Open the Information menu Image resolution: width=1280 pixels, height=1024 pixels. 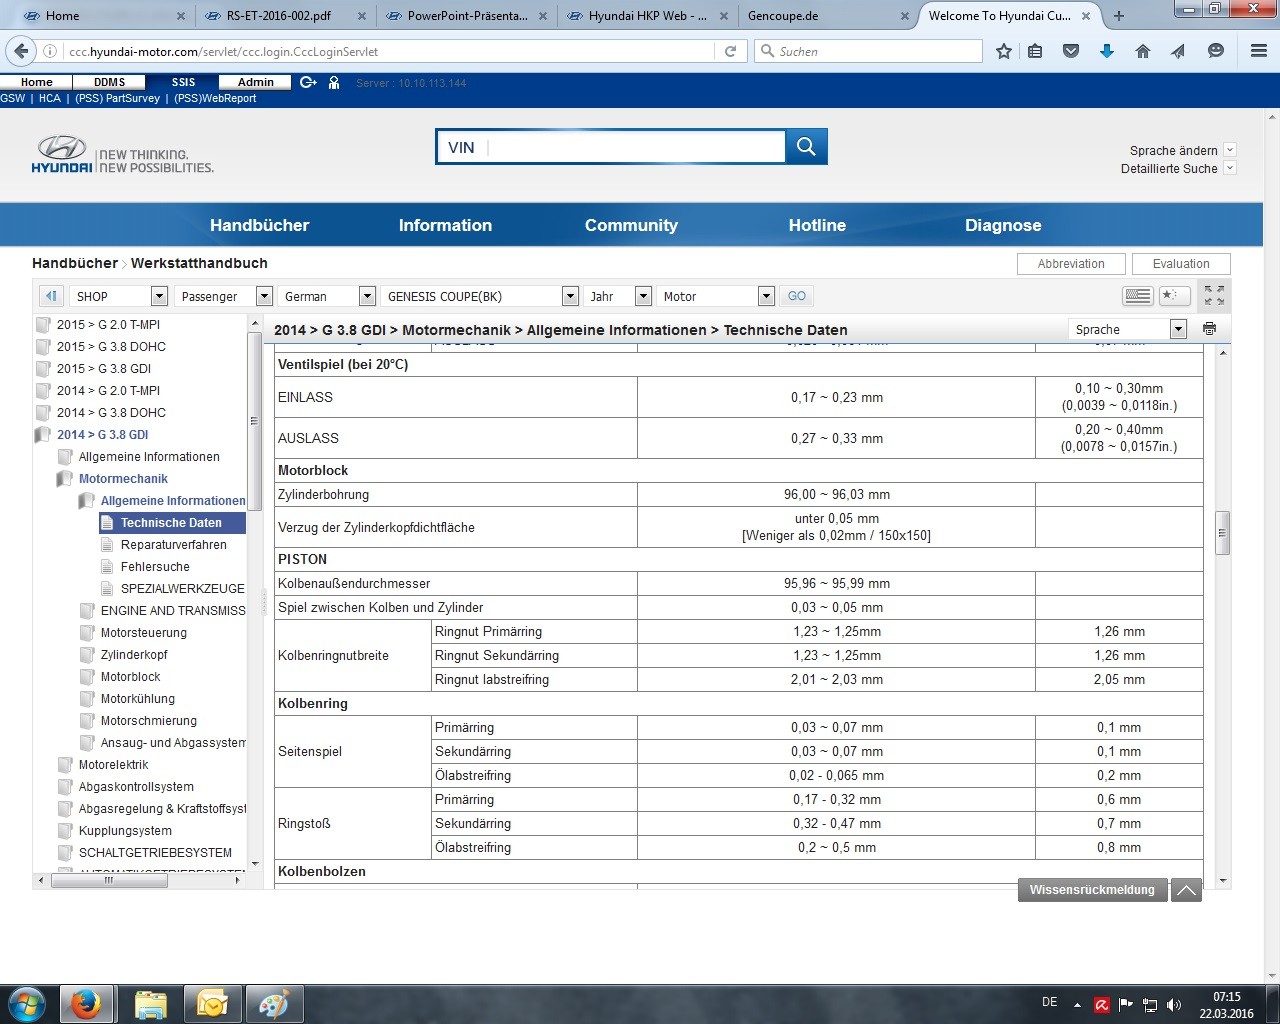tap(445, 225)
